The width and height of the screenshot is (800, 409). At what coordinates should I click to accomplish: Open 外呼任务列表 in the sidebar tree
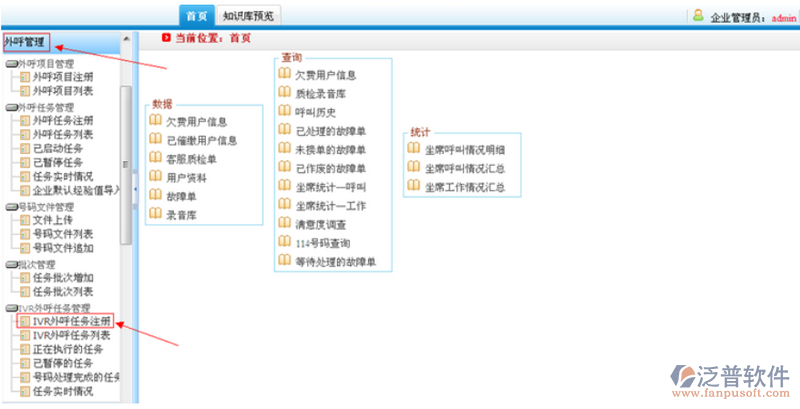(x=63, y=134)
